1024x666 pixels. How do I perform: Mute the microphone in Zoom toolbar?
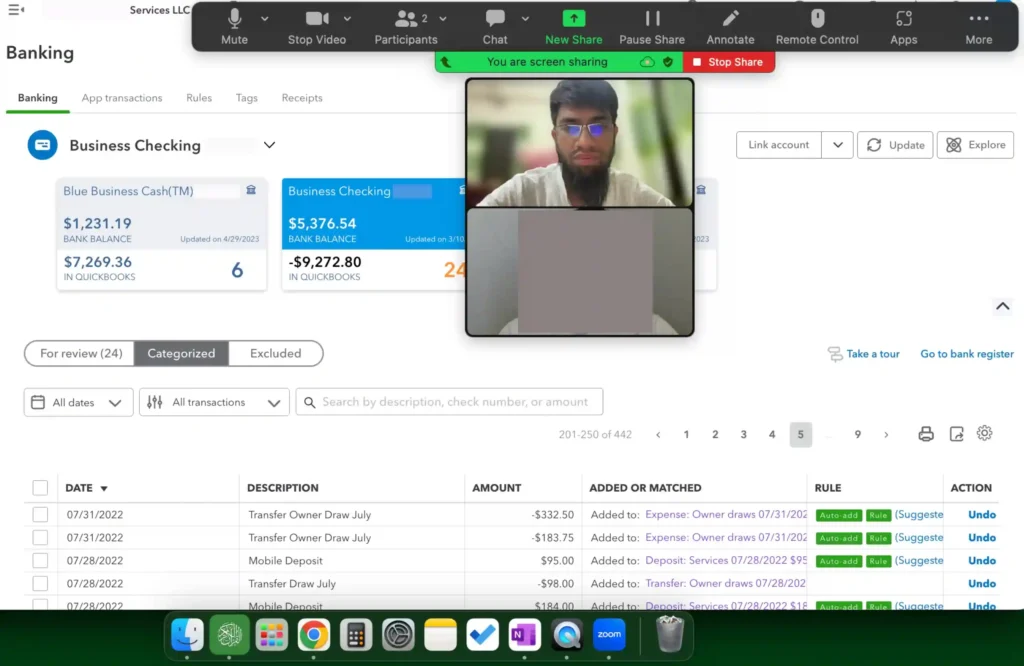click(x=234, y=27)
